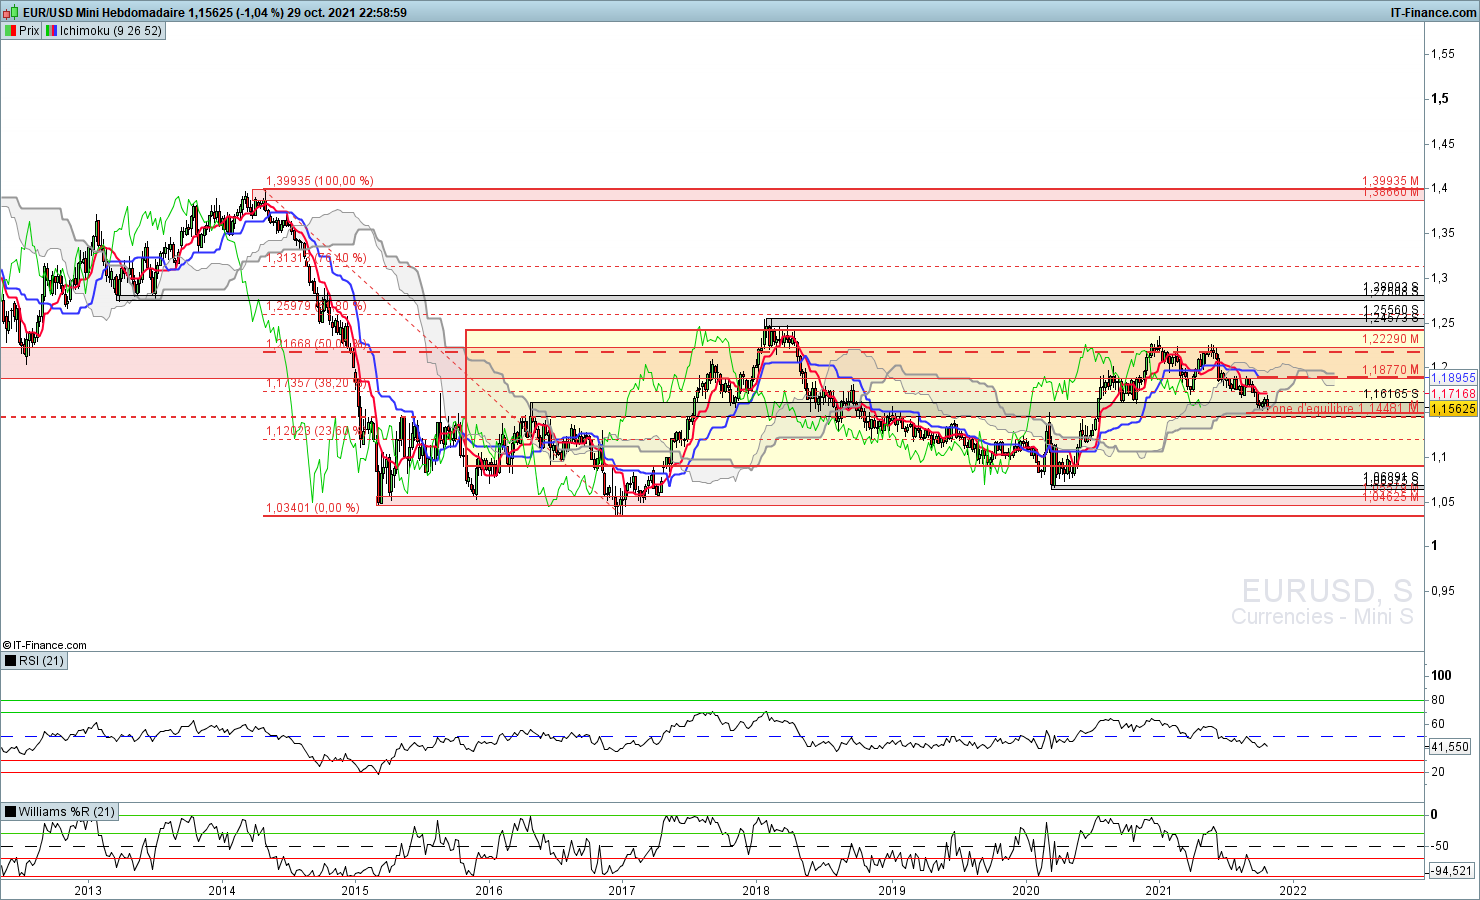Select the 1,03401 (0,00 %) Fibonacci label
The image size is (1480, 900).
[x=312, y=508]
